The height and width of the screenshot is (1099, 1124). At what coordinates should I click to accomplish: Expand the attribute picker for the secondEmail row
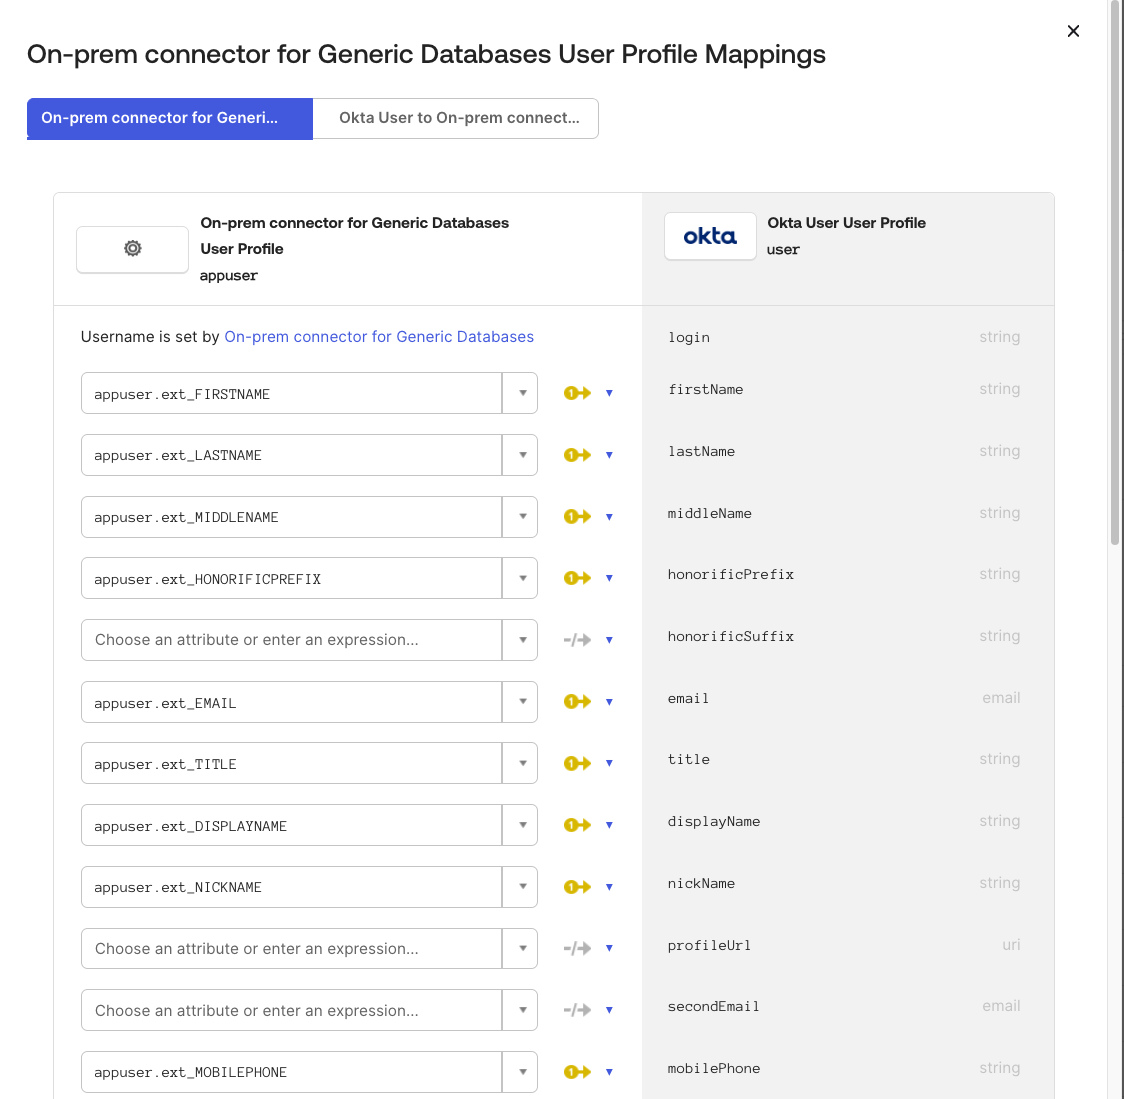point(520,1010)
